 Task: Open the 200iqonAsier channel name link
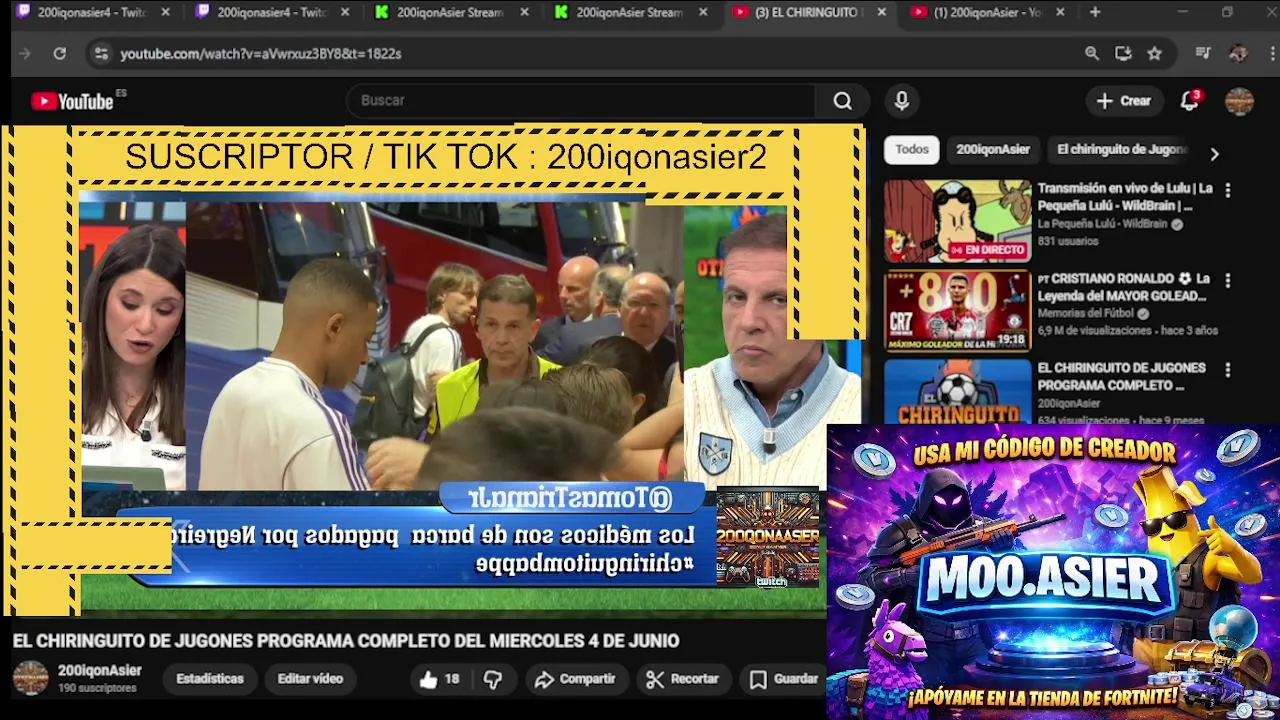coord(99,671)
